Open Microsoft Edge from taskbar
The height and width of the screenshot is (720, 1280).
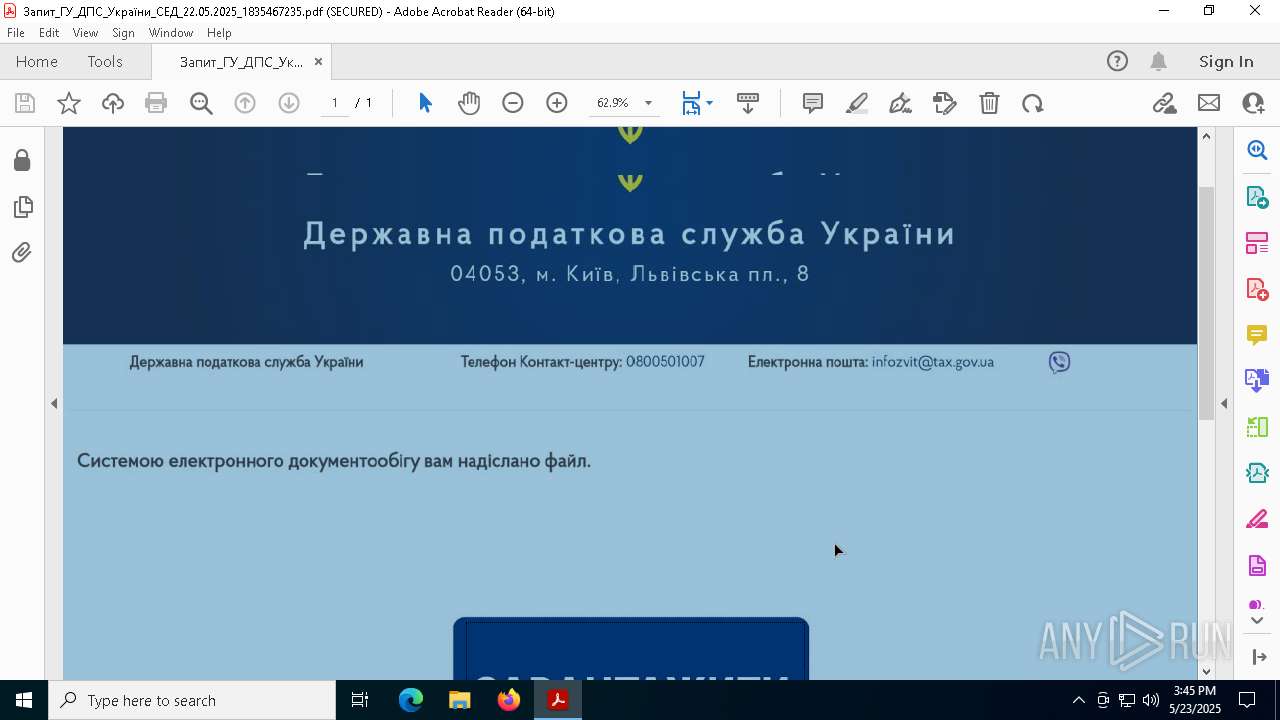[411, 700]
